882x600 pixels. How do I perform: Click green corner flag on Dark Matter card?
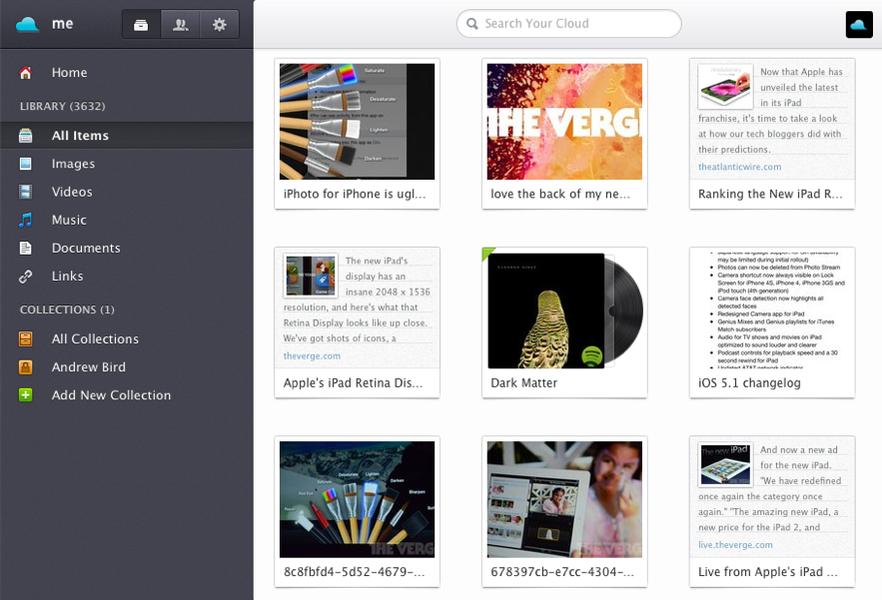point(487,253)
